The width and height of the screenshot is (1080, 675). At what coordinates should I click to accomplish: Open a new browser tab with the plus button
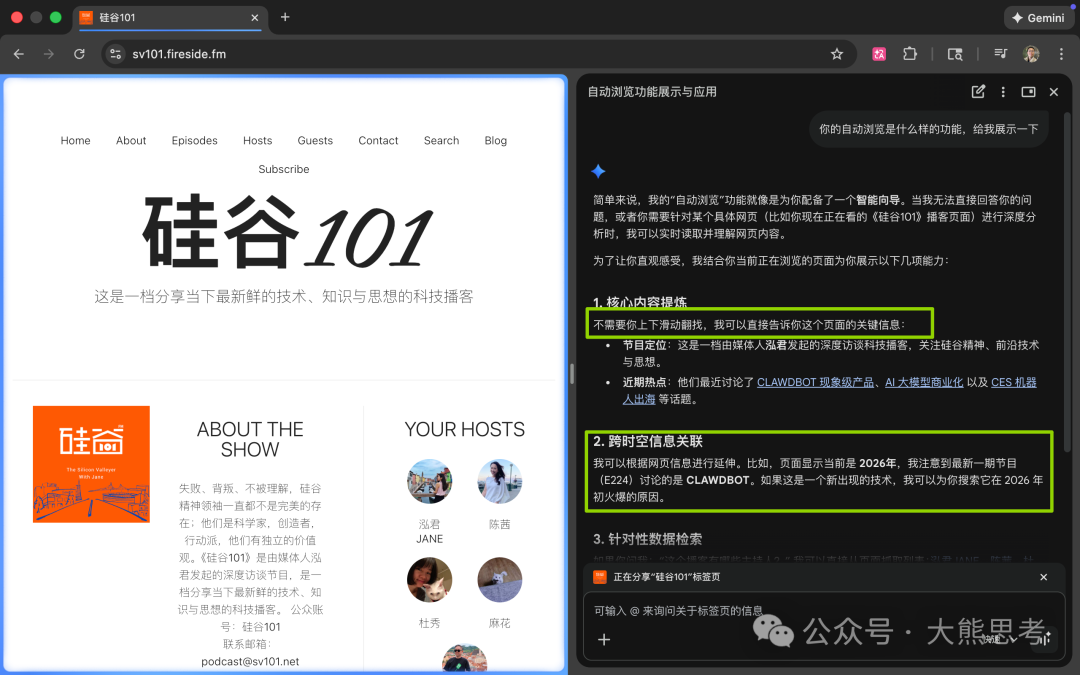click(x=286, y=17)
